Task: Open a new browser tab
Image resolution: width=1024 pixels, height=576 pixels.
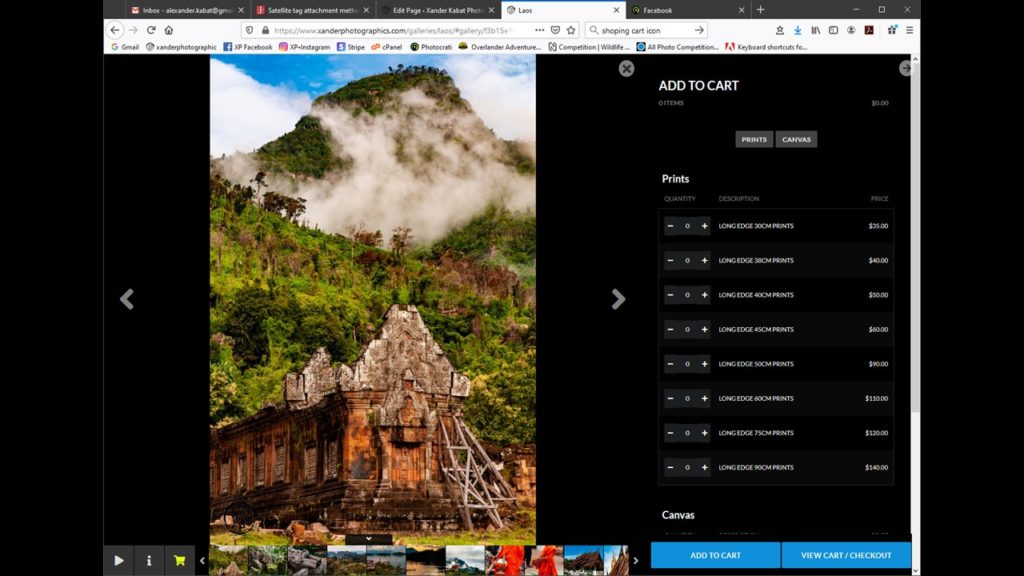Action: point(760,10)
